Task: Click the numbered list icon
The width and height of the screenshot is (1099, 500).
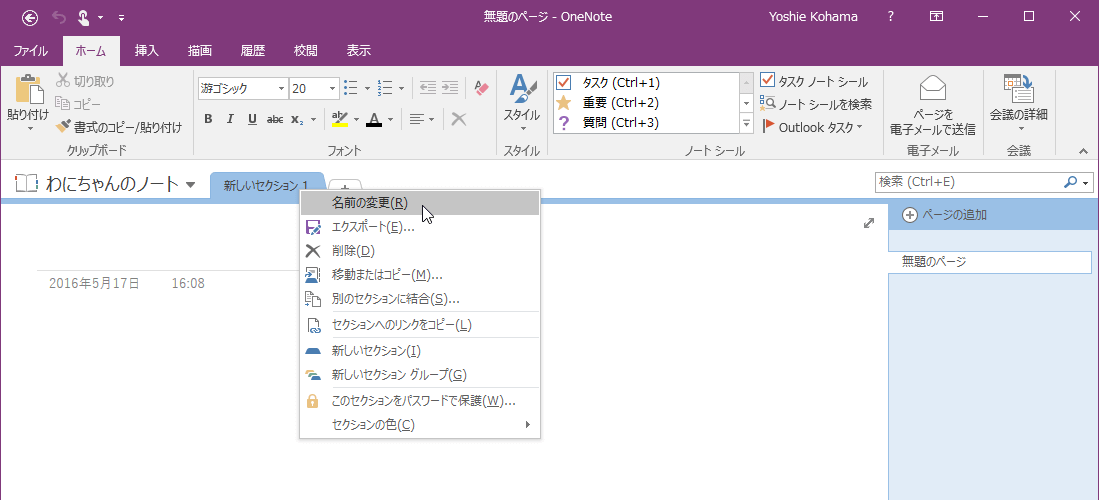Action: point(385,88)
